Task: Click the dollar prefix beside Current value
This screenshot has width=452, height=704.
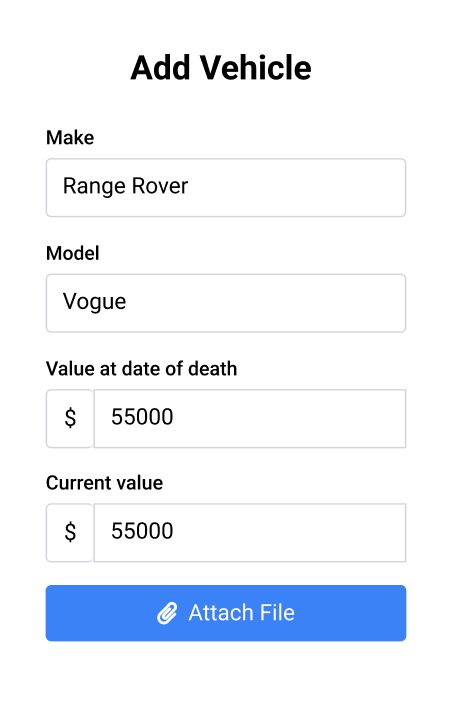Action: [70, 532]
